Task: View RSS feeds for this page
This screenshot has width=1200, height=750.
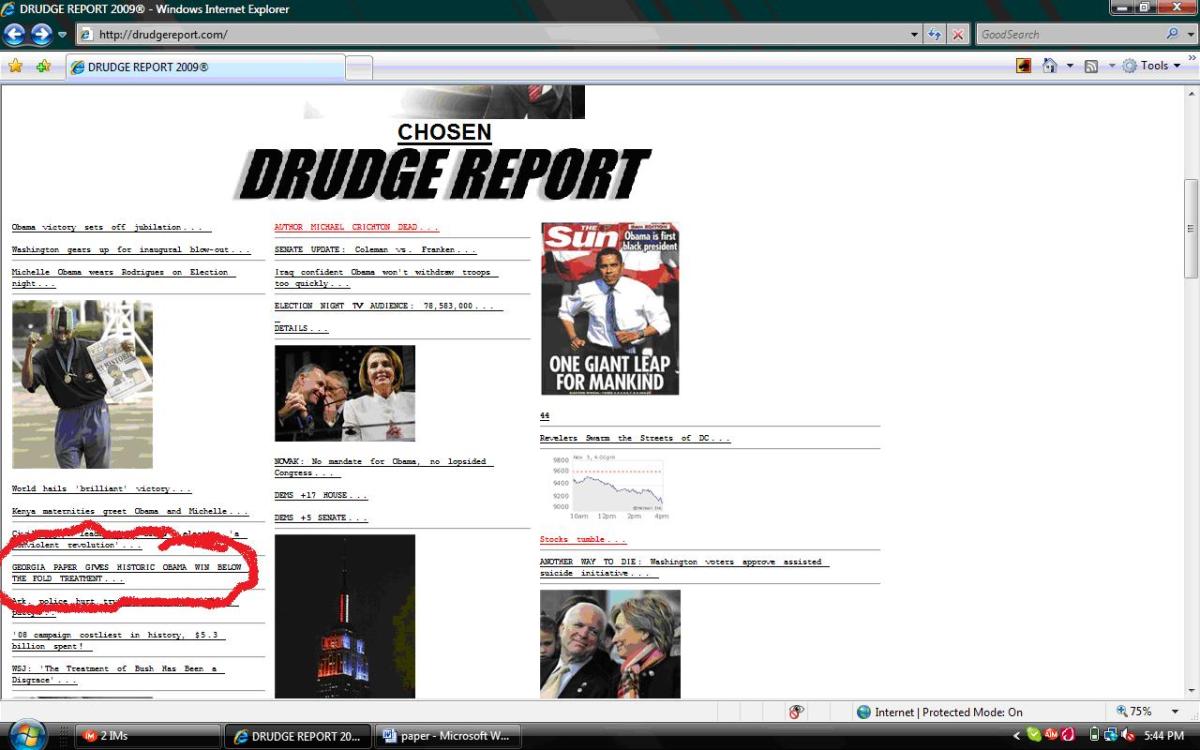Action: (1091, 65)
